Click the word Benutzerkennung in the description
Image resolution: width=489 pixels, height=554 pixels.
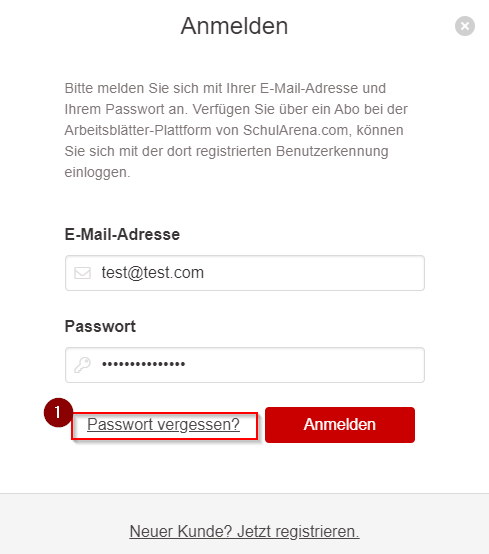(x=332, y=152)
